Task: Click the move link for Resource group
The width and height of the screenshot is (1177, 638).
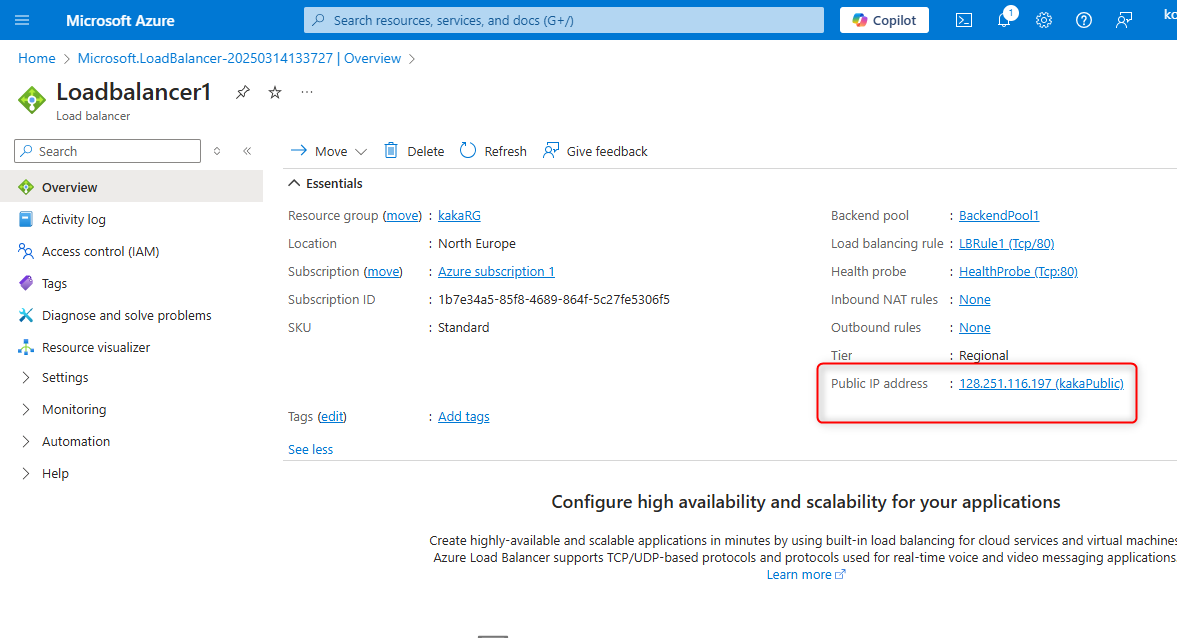Action: coord(402,215)
